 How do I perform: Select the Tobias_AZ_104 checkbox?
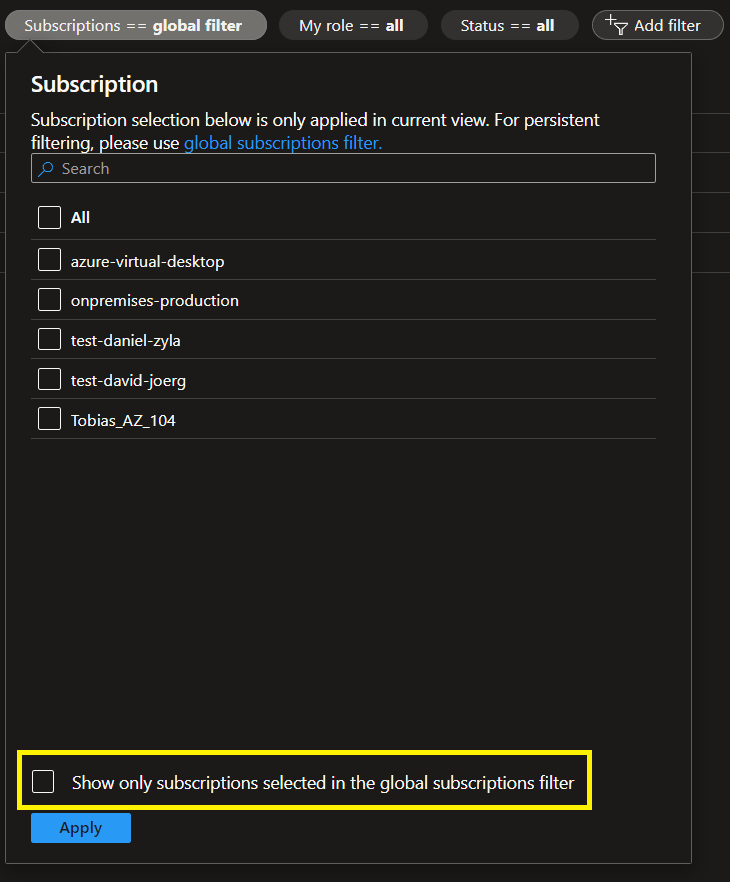(x=49, y=420)
